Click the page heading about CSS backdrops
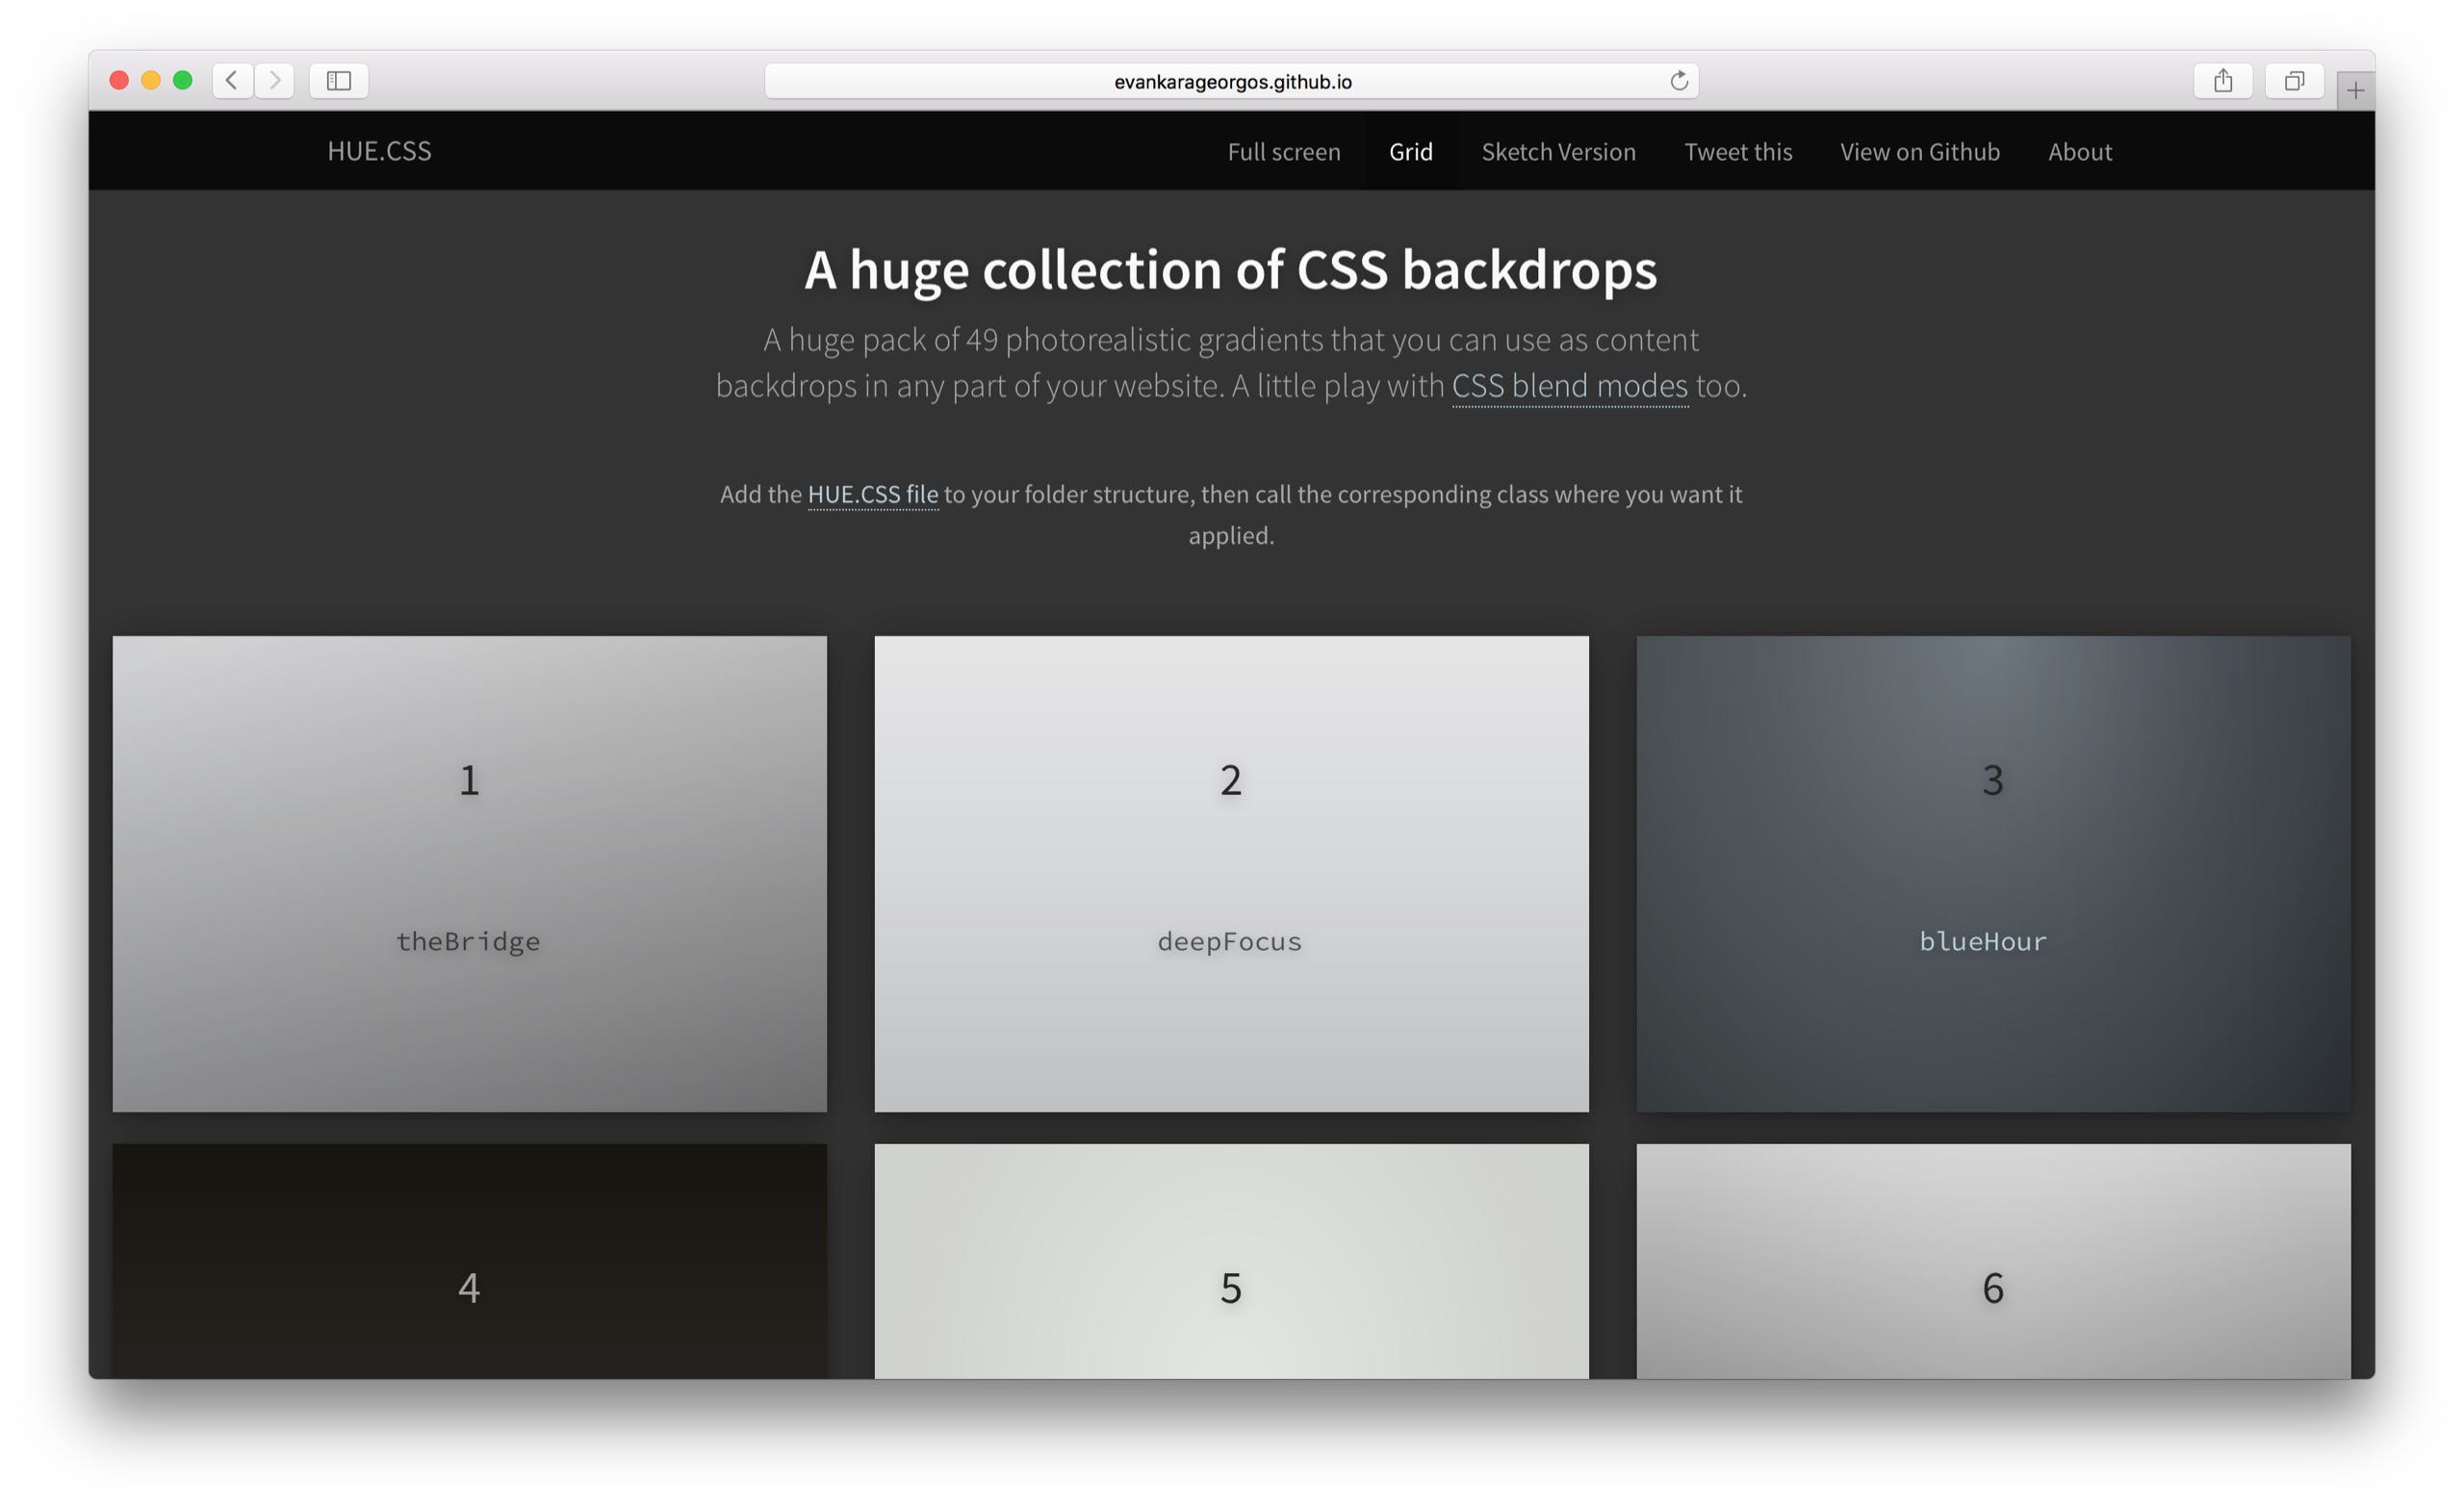 click(x=1231, y=270)
